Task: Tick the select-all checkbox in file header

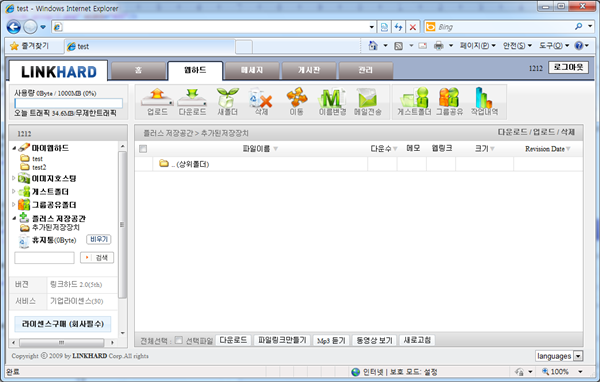Action: [x=143, y=149]
